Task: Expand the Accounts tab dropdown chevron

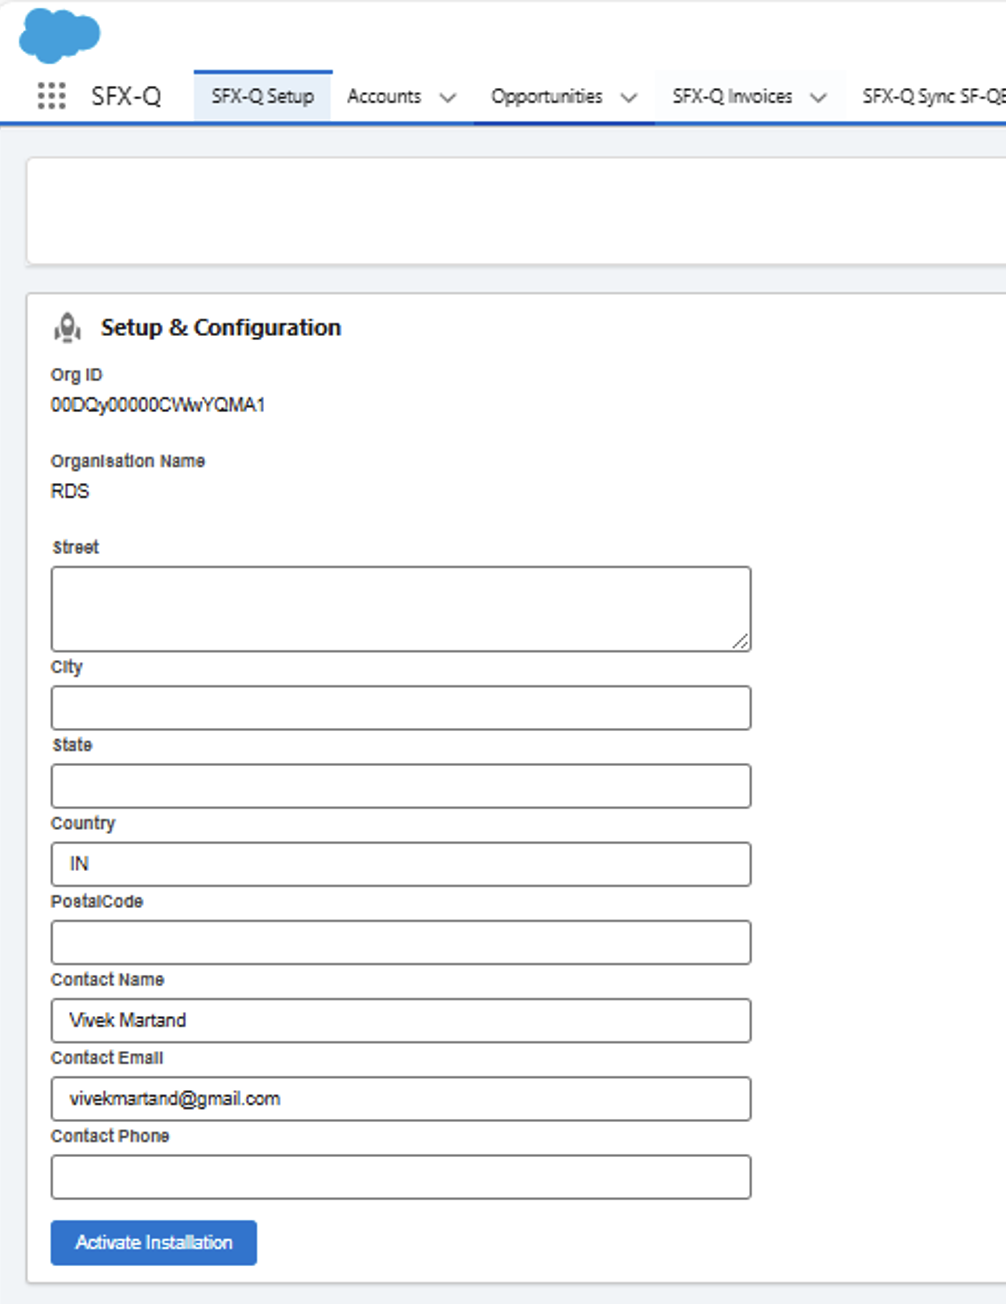Action: [x=448, y=97]
